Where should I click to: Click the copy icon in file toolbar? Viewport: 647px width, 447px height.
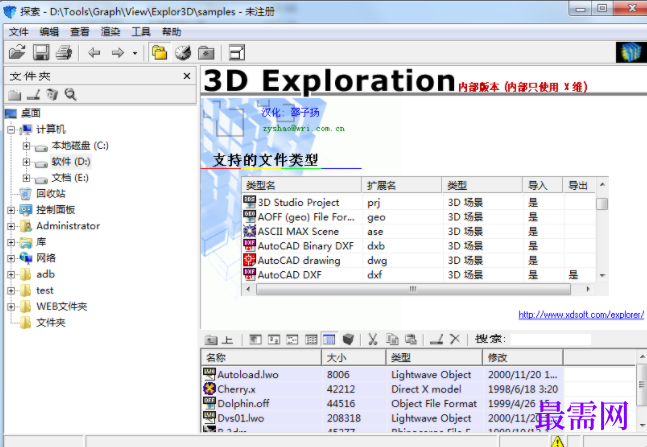coord(392,339)
